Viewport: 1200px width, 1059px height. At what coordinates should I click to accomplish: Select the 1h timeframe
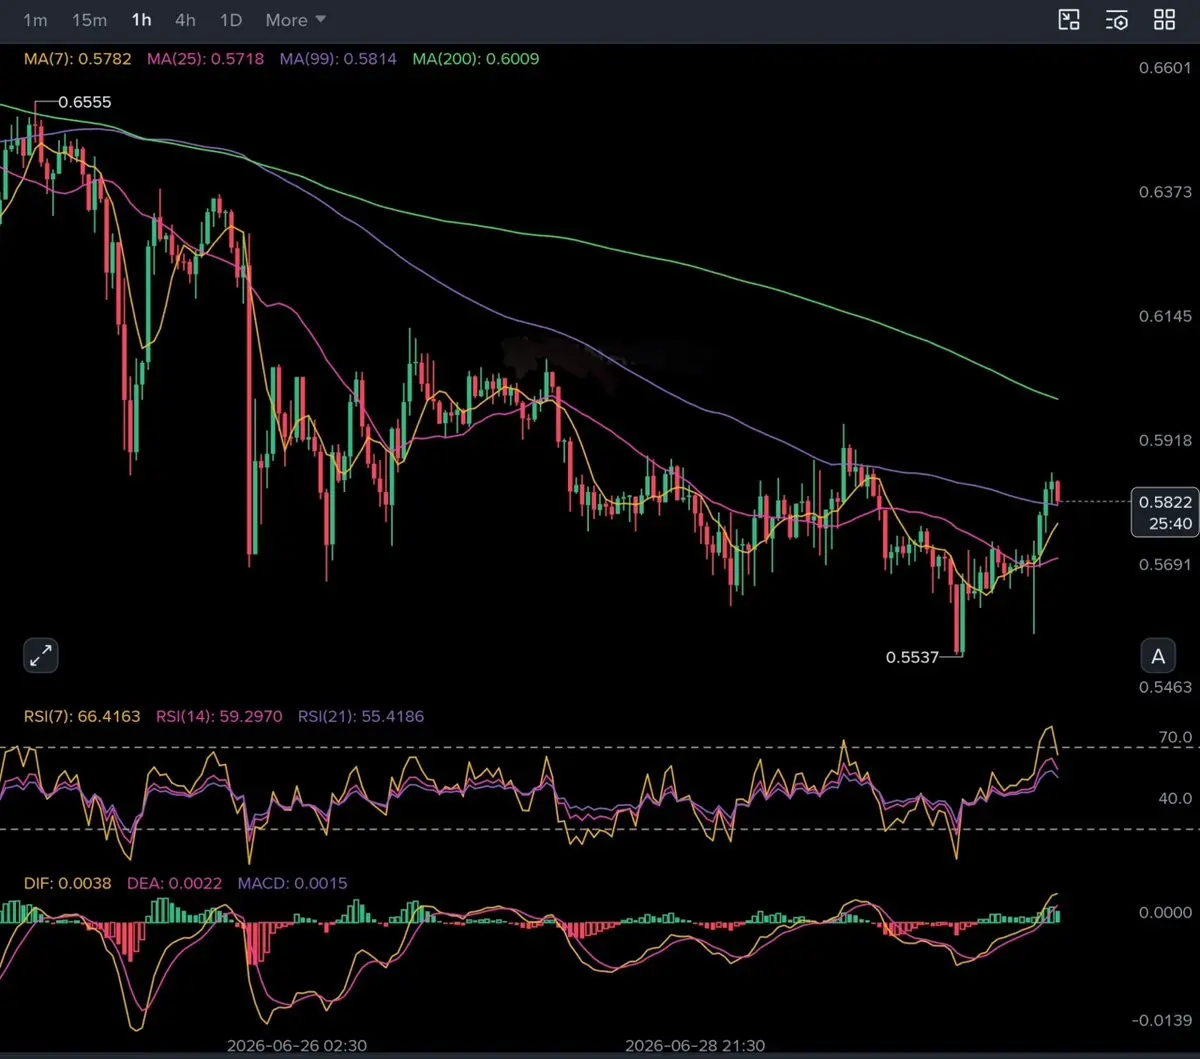141,20
